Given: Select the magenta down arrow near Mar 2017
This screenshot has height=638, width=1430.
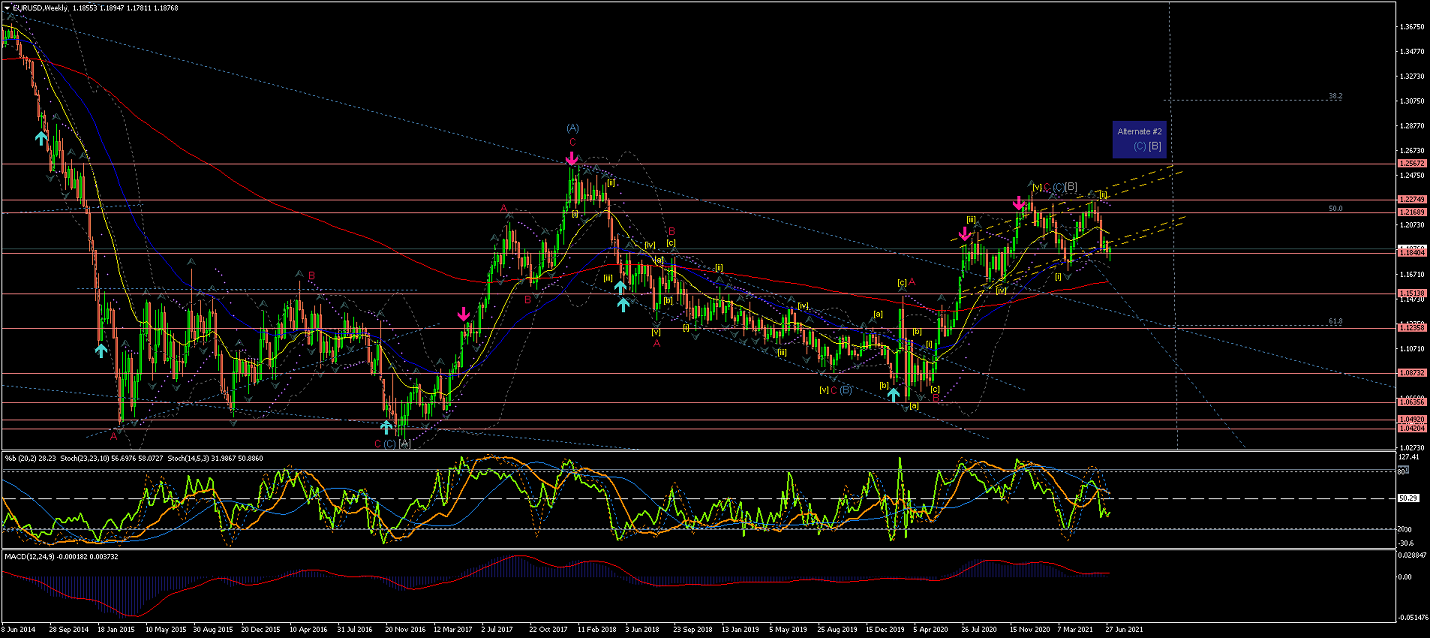Looking at the screenshot, I should click(x=464, y=315).
